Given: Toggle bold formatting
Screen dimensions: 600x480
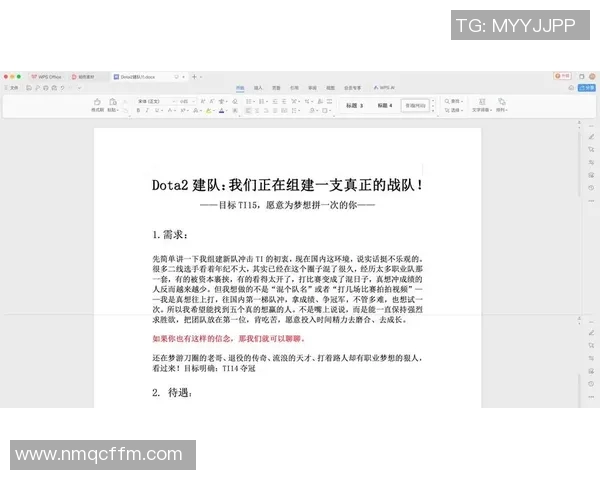Looking at the screenshot, I should (138, 110).
